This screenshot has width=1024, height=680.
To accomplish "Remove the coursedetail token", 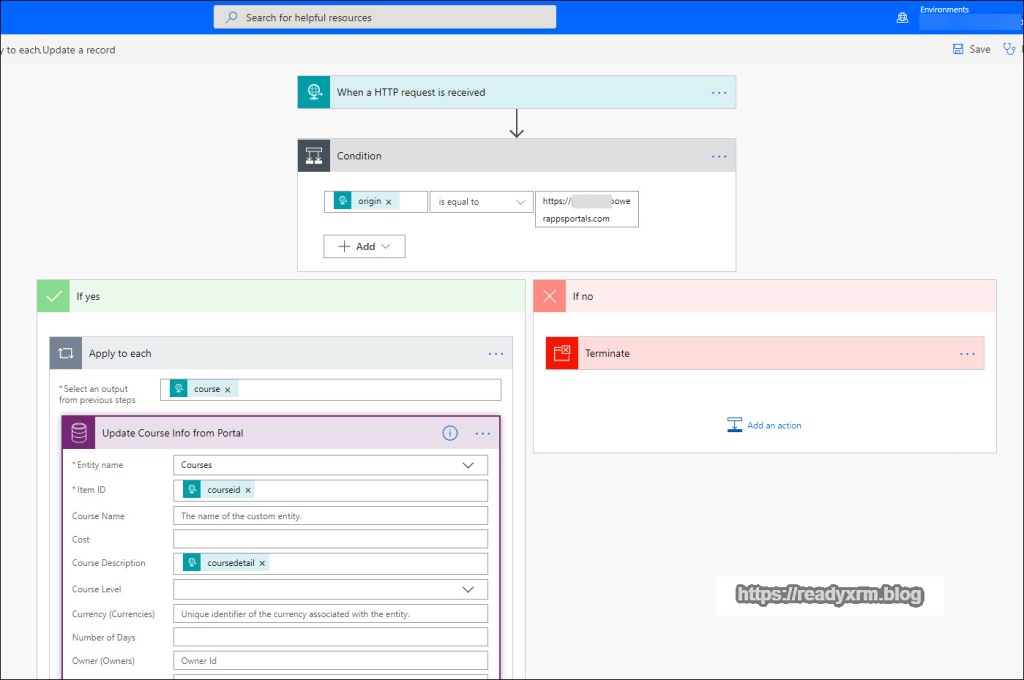I will pos(262,563).
